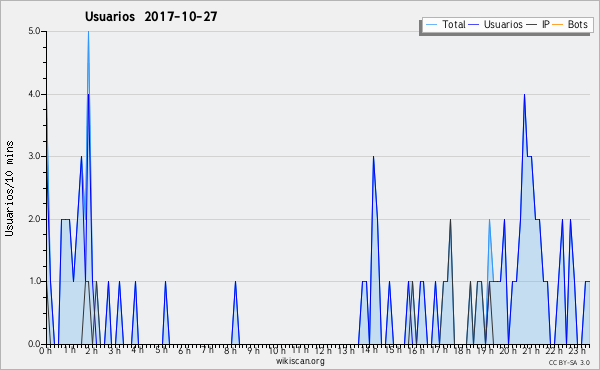Select the Bots legend label

(577, 24)
